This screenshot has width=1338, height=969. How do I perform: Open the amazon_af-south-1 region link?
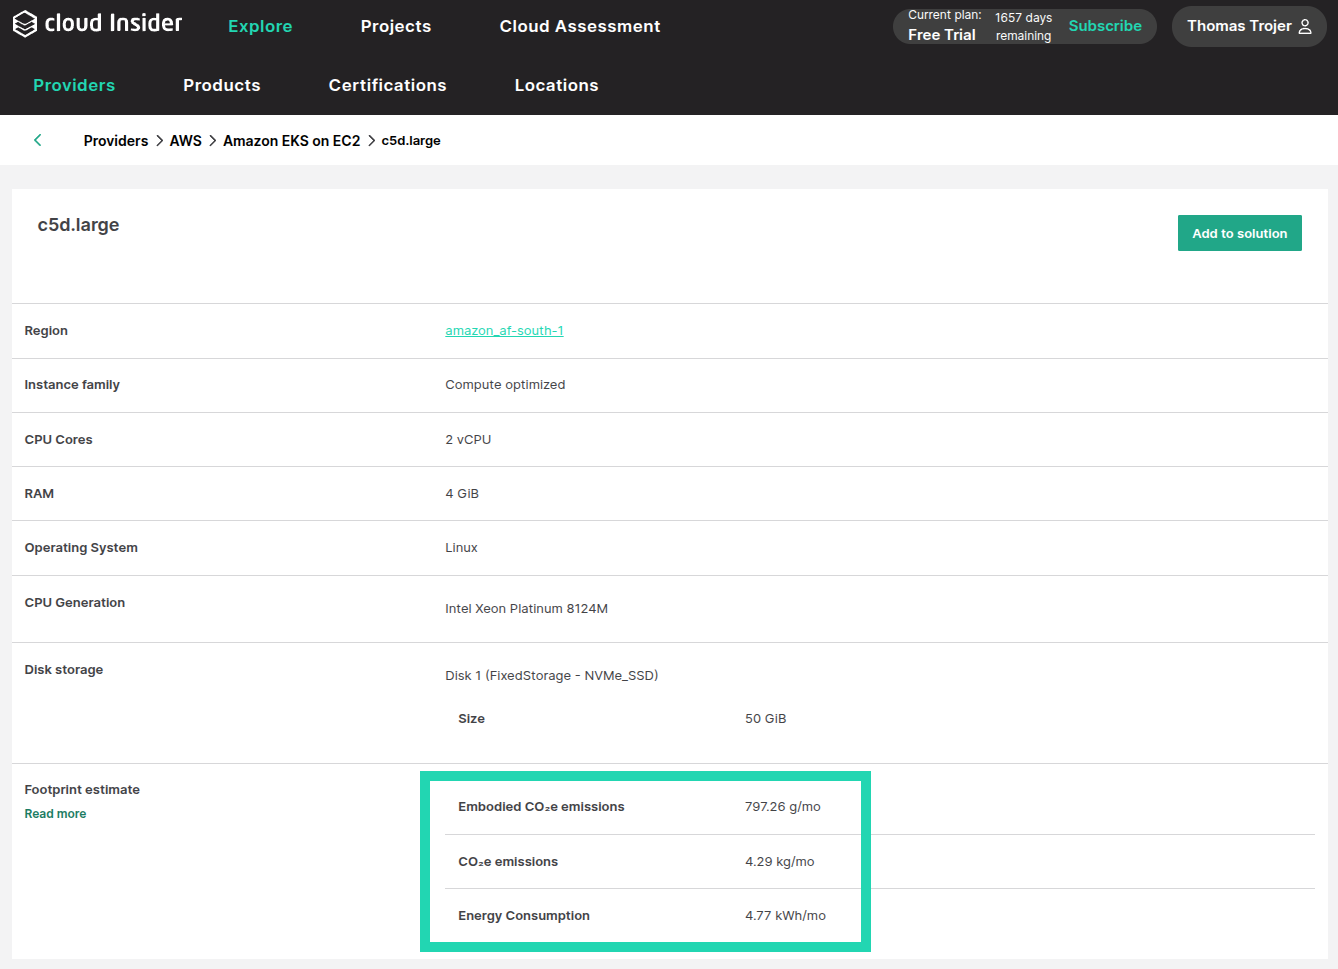pyautogui.click(x=505, y=331)
